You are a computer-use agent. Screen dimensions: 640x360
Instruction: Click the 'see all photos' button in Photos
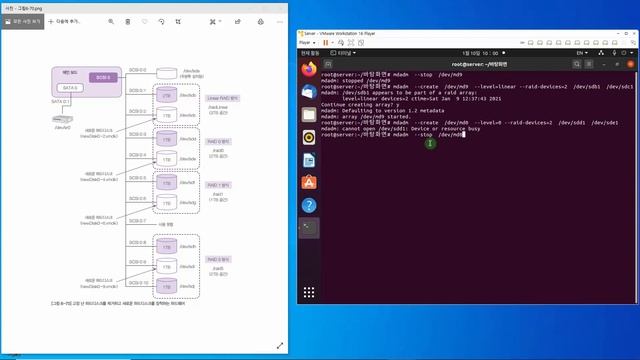click(x=23, y=22)
